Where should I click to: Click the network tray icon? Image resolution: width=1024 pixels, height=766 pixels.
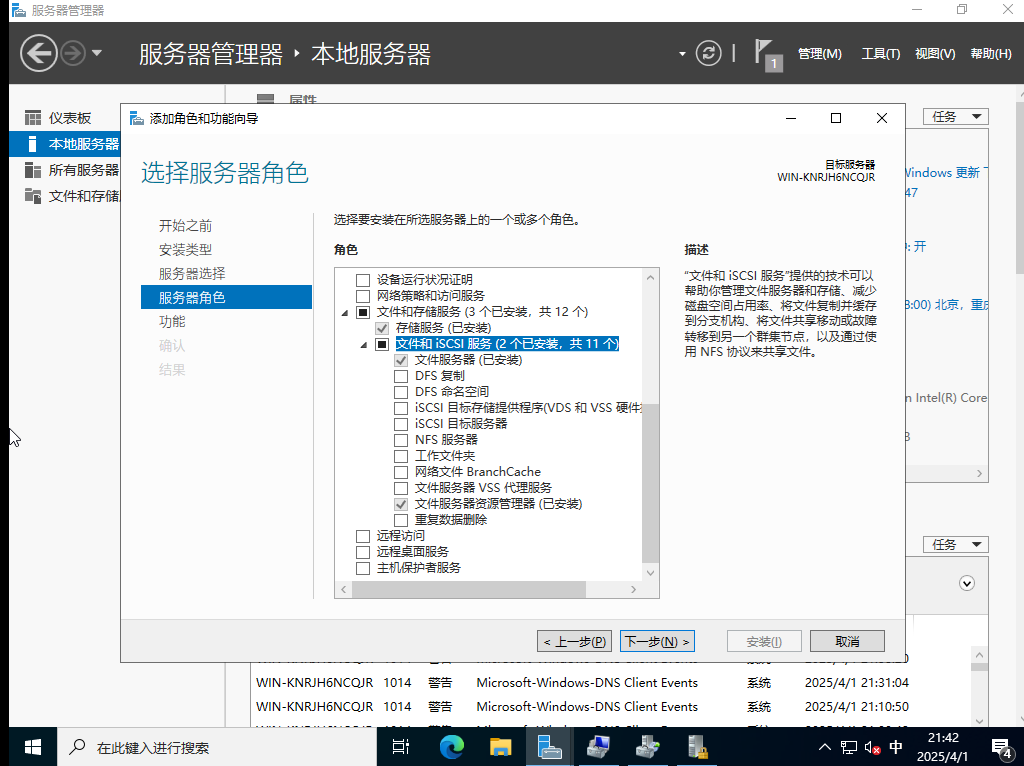pos(848,747)
